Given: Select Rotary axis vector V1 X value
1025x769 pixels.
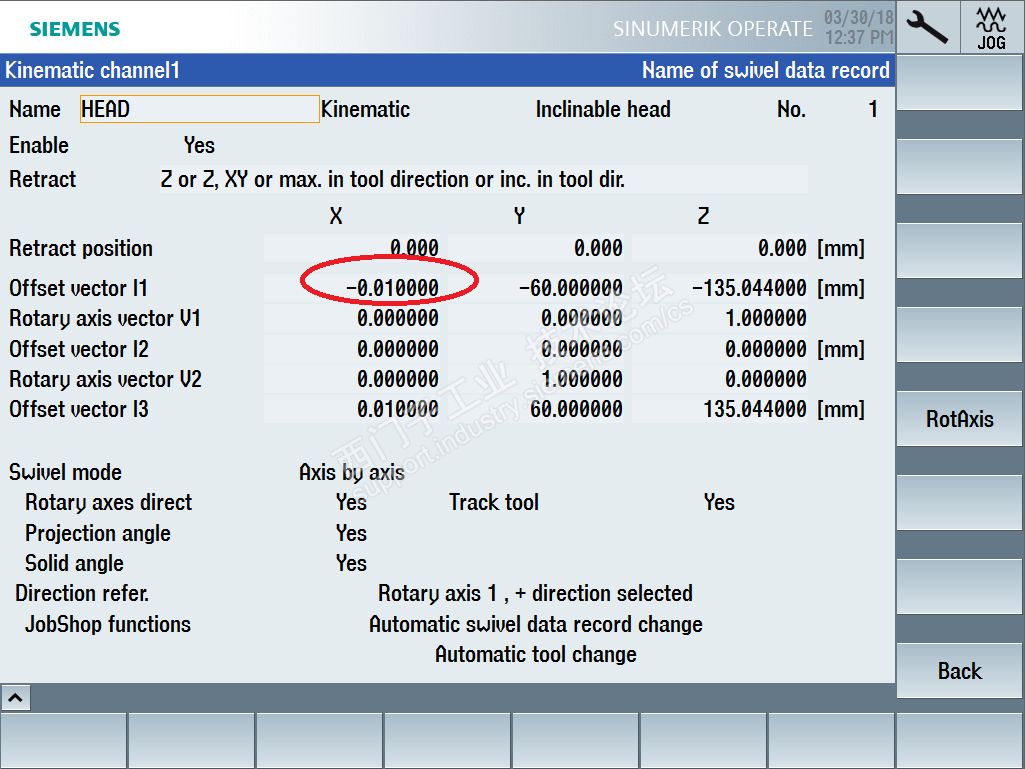Looking at the screenshot, I should coord(352,318).
